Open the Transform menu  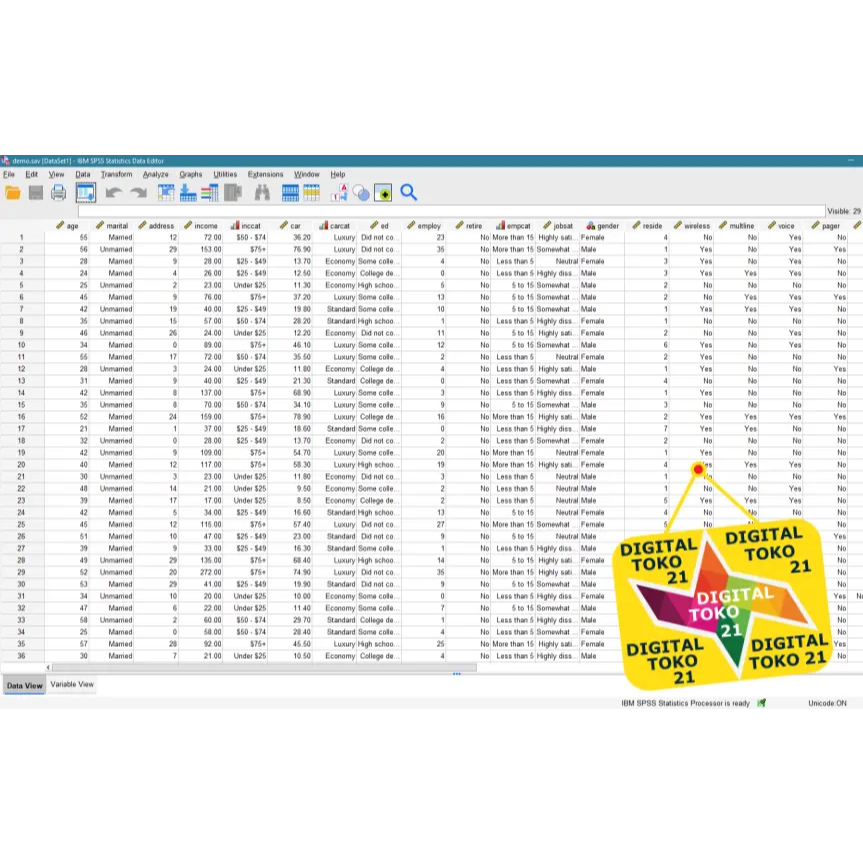click(116, 174)
